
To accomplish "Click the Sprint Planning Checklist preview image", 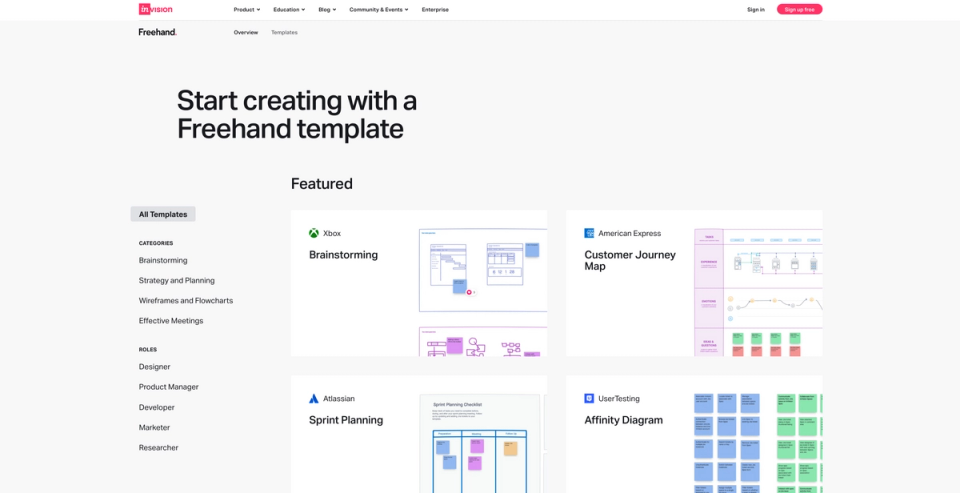I will tap(482, 443).
